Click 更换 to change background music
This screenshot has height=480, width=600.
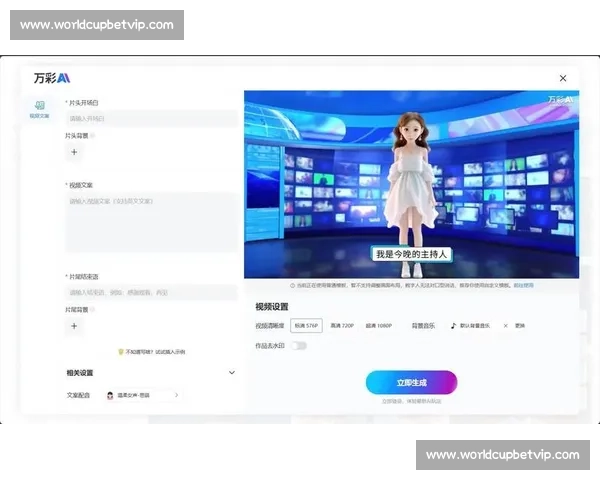pyautogui.click(x=520, y=326)
